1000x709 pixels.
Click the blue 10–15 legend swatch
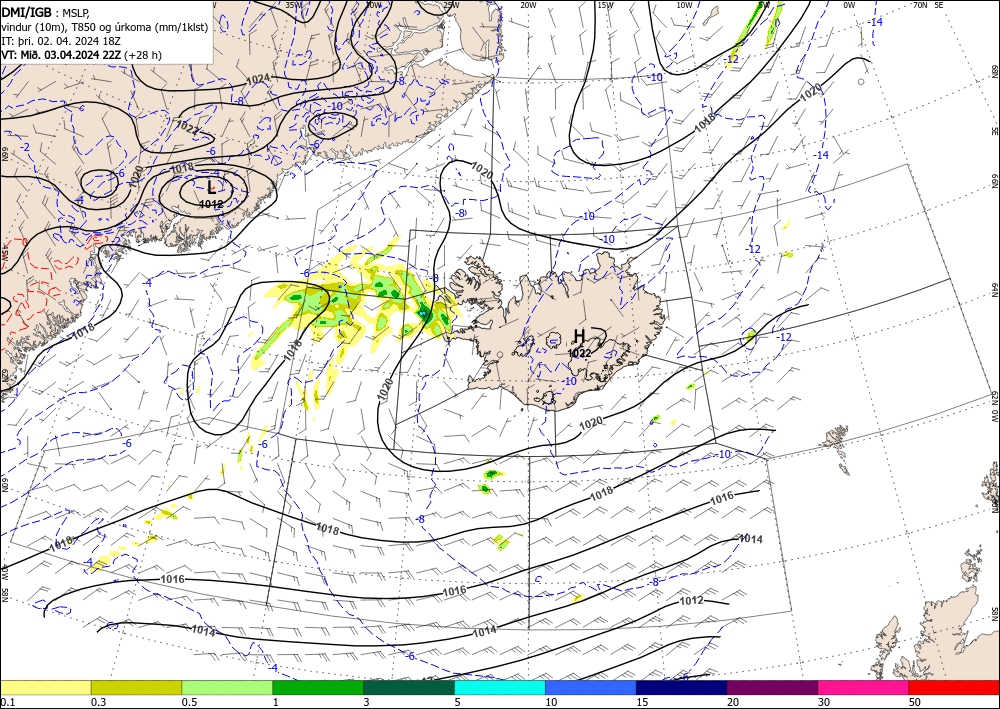pyautogui.click(x=591, y=687)
